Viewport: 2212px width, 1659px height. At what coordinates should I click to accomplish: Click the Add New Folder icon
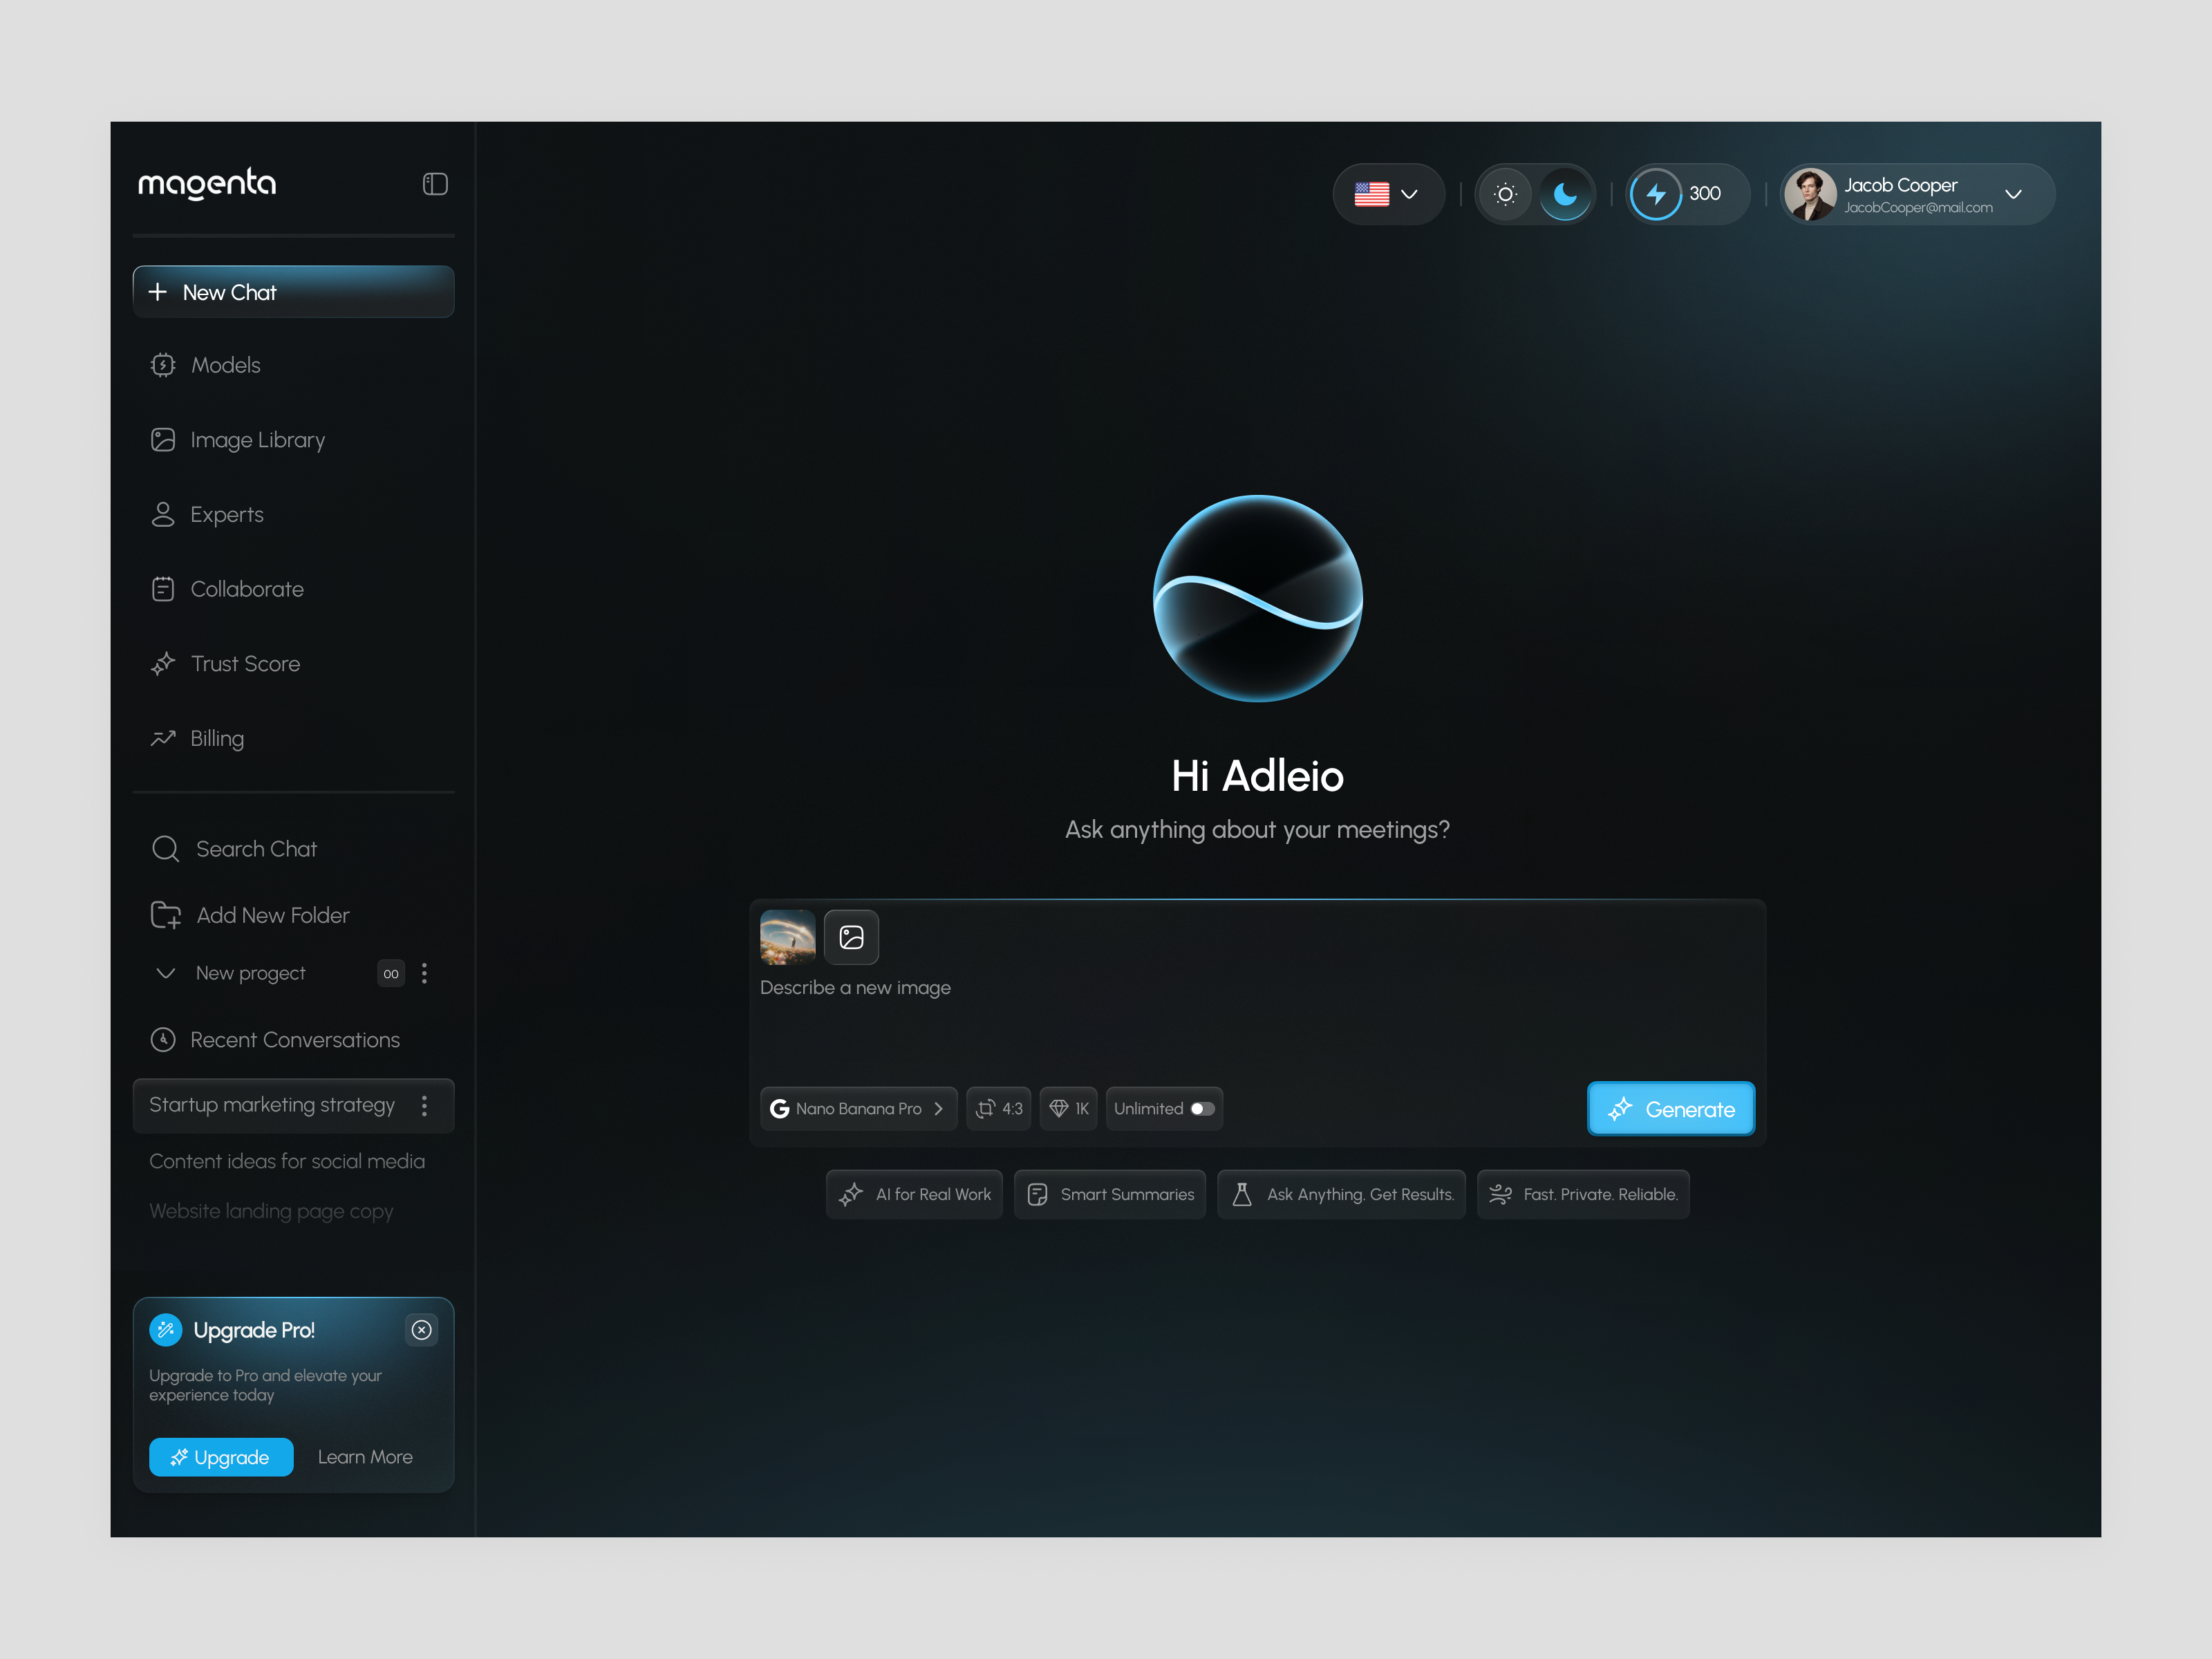[165, 914]
